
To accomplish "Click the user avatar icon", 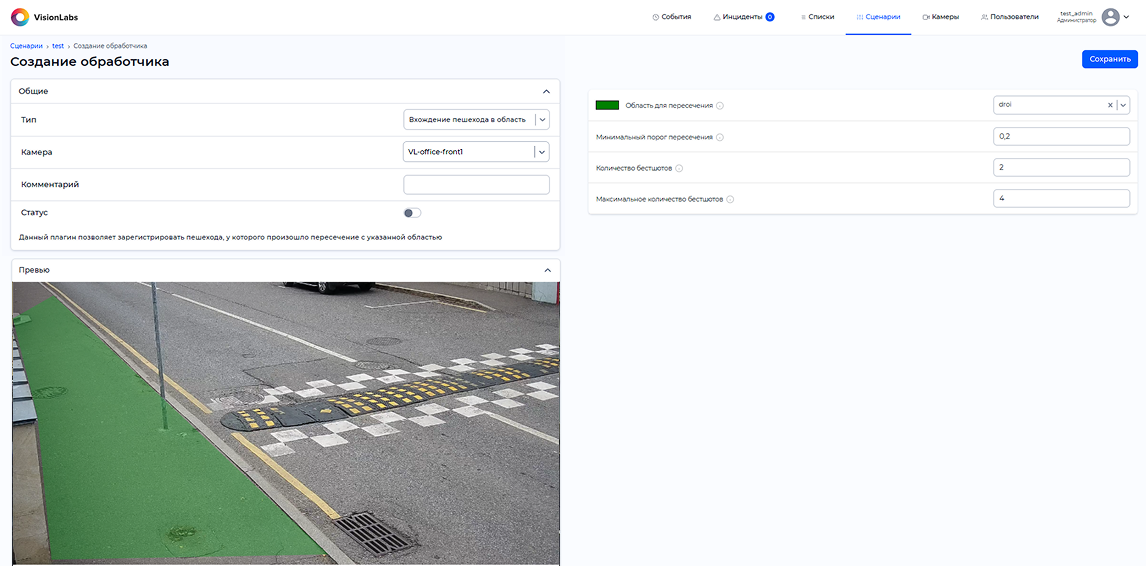I will [1110, 17].
